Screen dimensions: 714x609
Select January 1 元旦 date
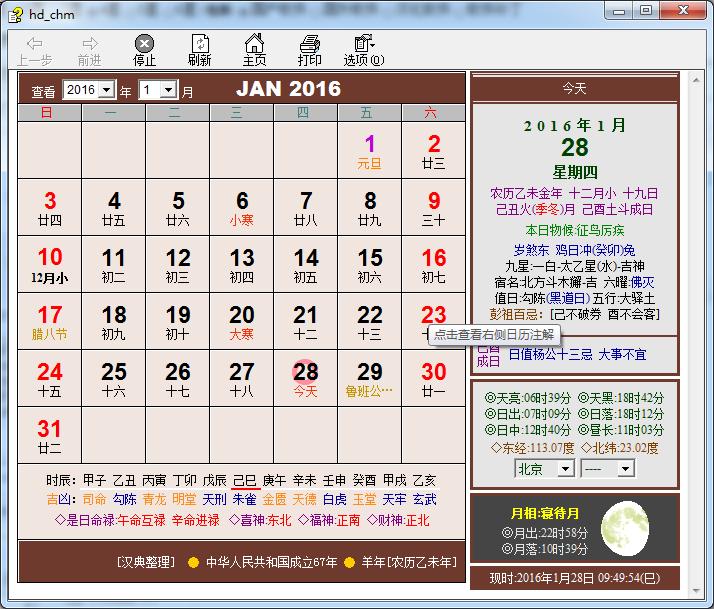(x=369, y=150)
